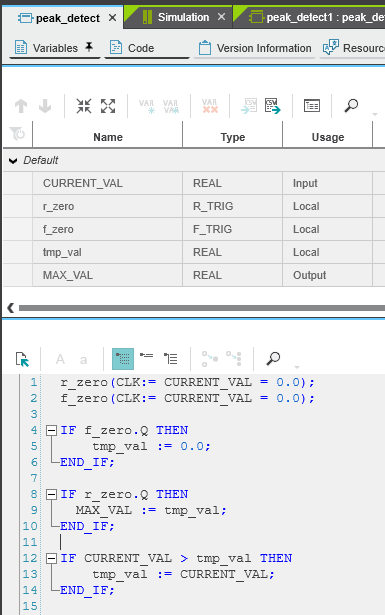Sort by the Name column header
This screenshot has width=385, height=615.
tap(108, 137)
